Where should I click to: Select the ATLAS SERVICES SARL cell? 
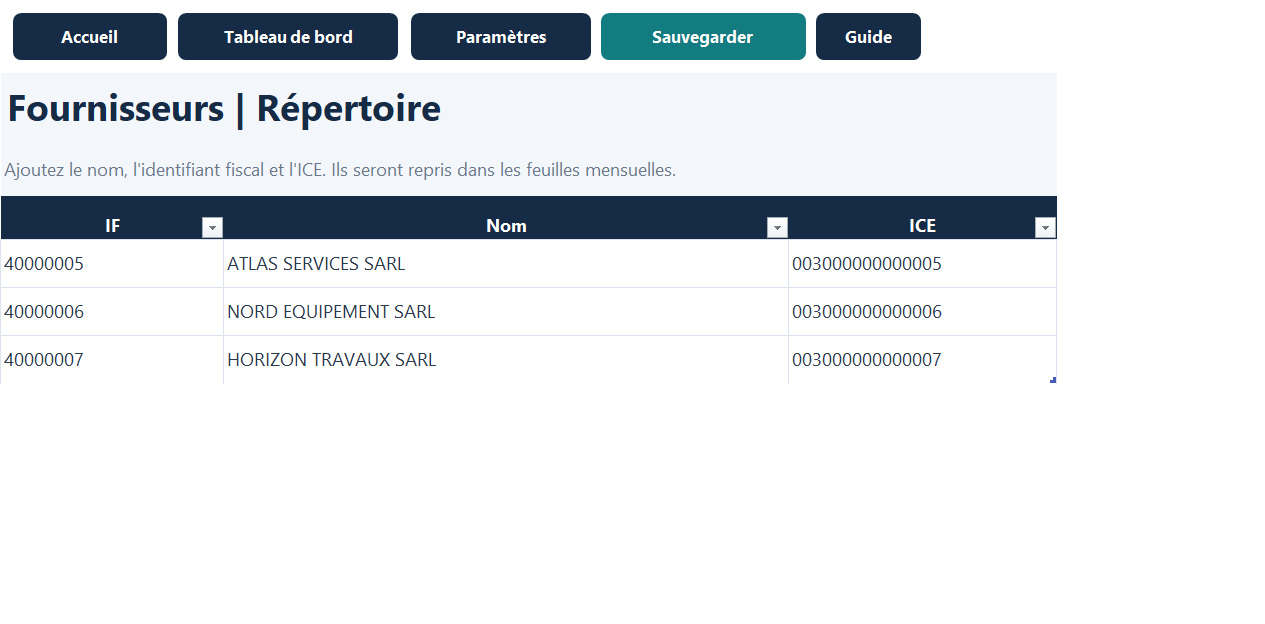click(x=506, y=264)
